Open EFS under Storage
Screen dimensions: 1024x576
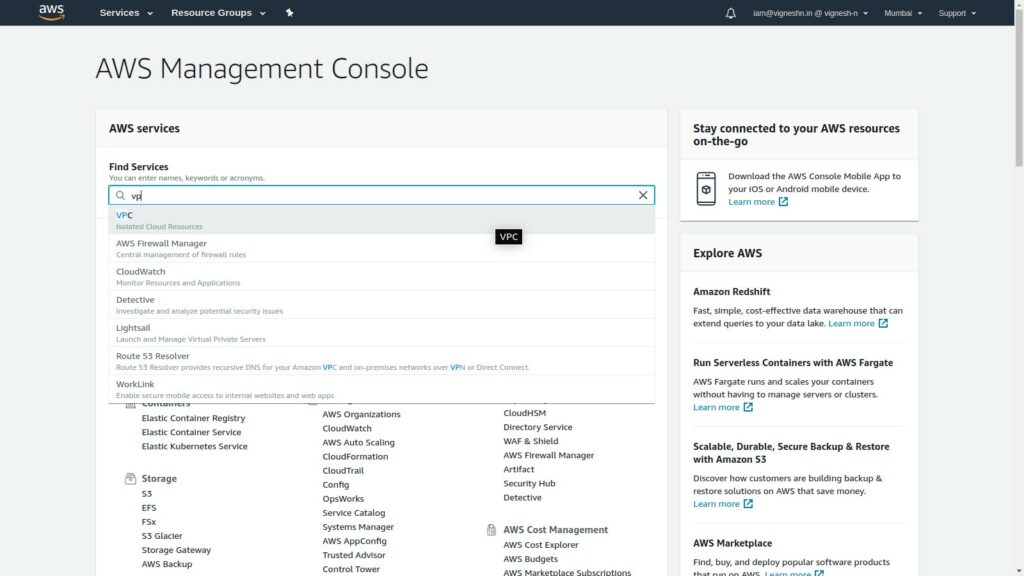pyautogui.click(x=149, y=508)
